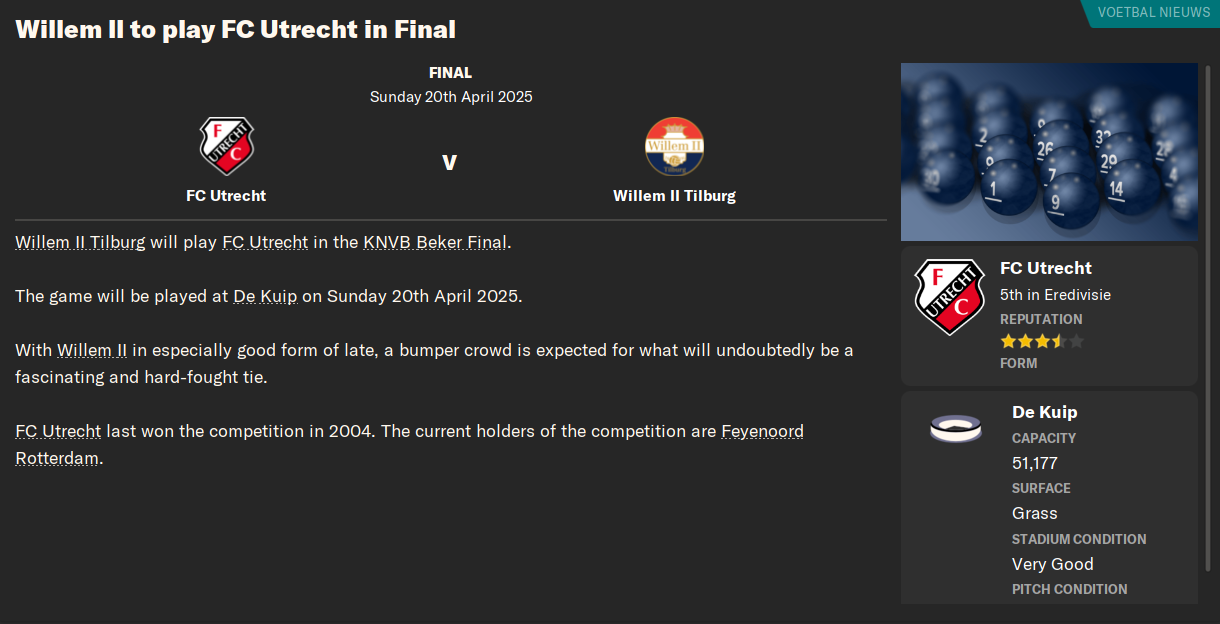The width and height of the screenshot is (1220, 624).
Task: Click the reputation star rating
Action: (1042, 341)
